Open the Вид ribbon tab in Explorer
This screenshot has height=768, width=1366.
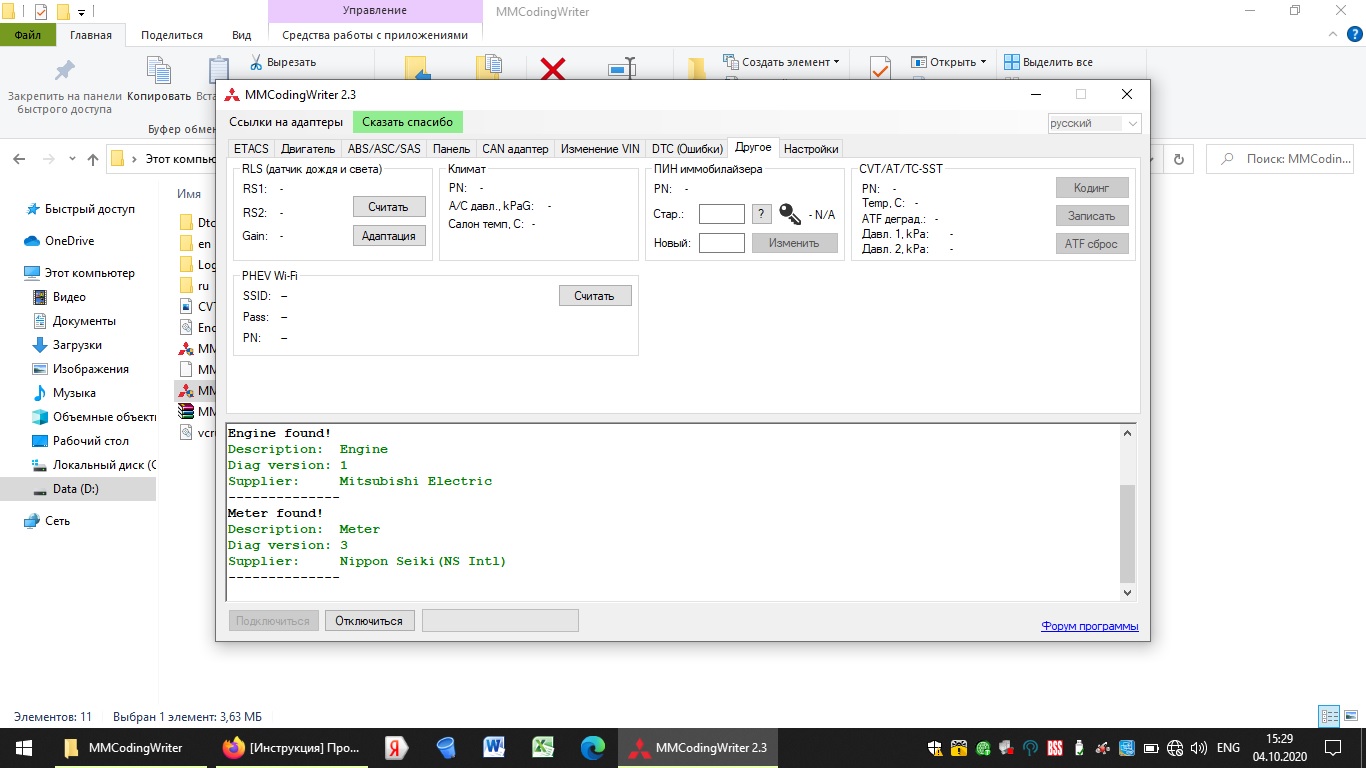[242, 35]
